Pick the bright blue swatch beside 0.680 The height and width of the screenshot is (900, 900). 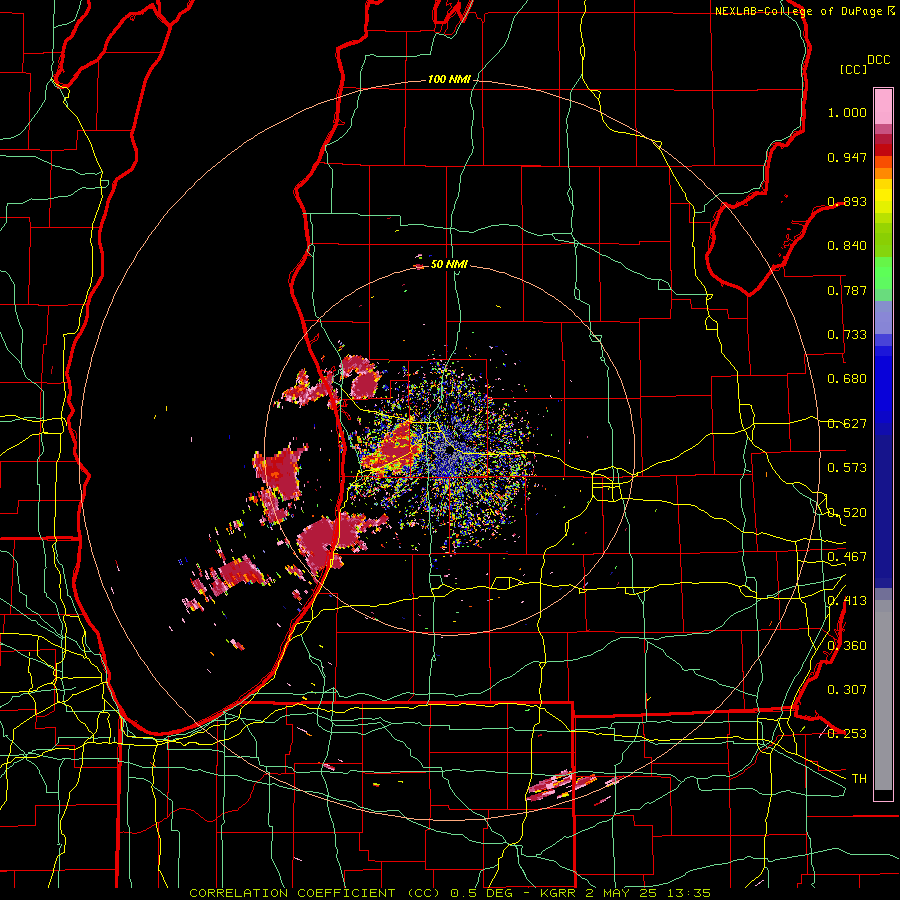[x=883, y=385]
